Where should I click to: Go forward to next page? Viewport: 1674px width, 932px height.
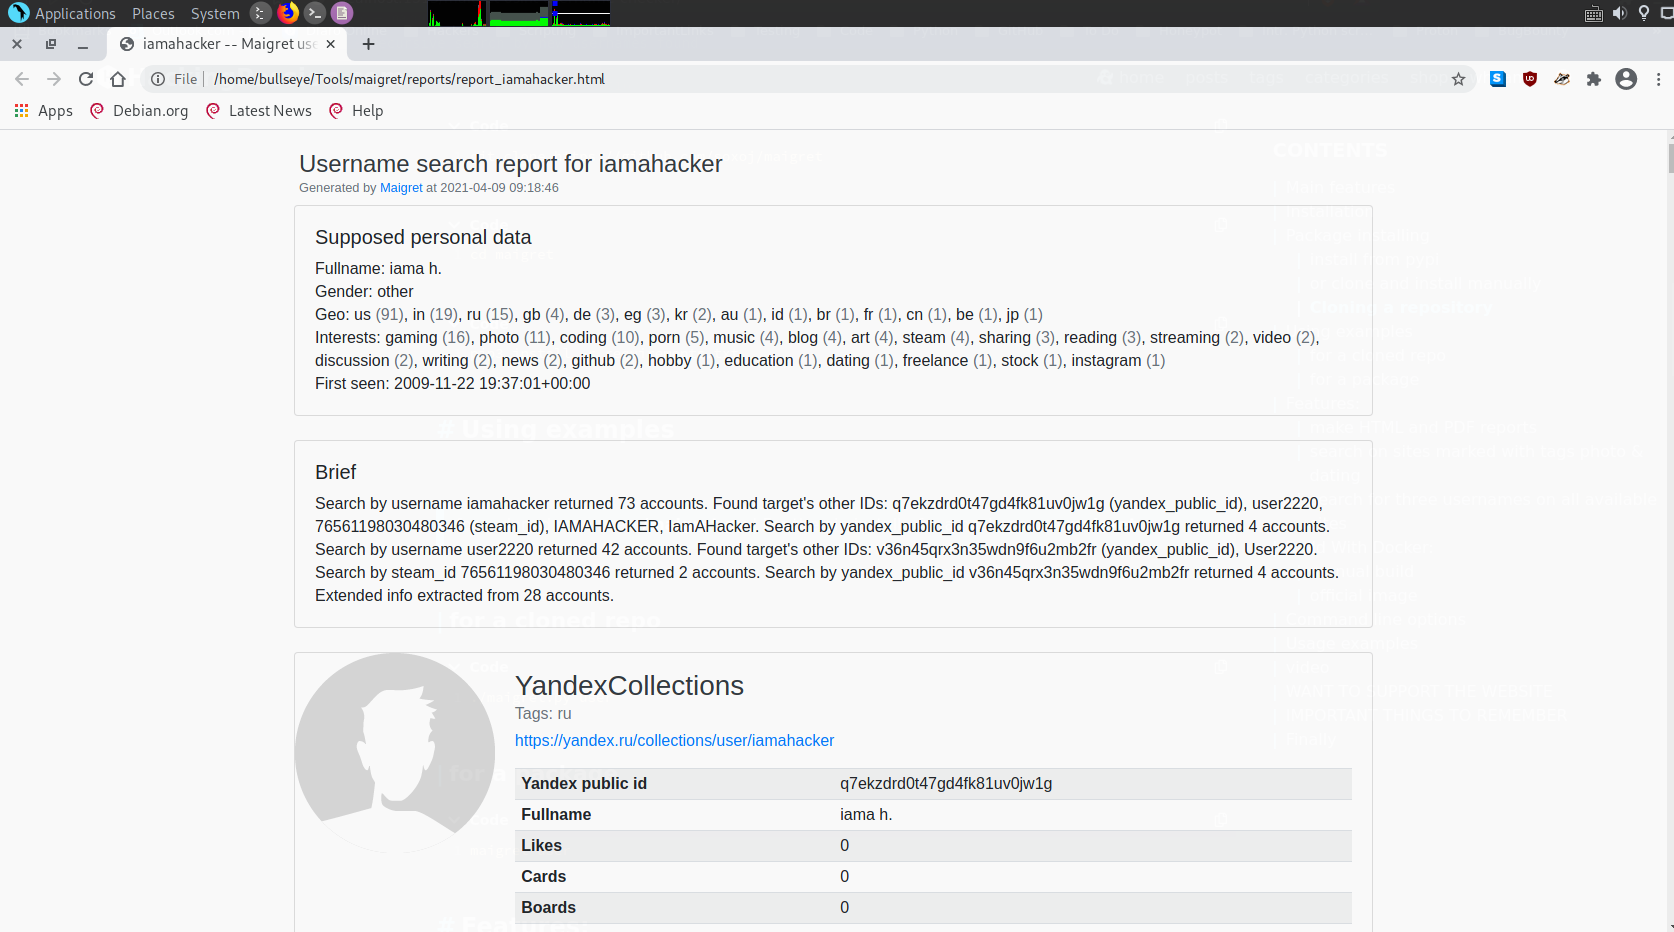[x=54, y=79]
